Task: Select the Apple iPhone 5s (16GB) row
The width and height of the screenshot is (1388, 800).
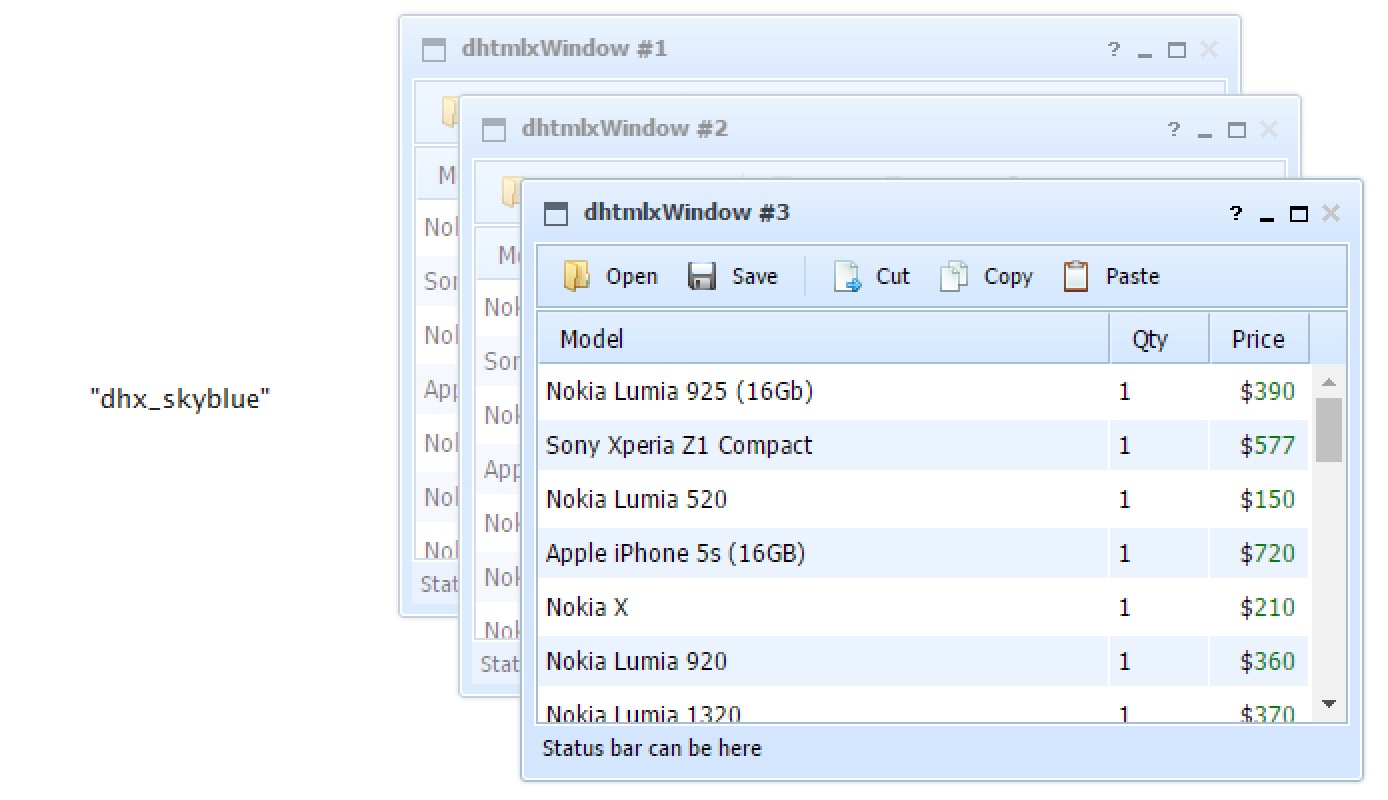Action: (x=923, y=553)
